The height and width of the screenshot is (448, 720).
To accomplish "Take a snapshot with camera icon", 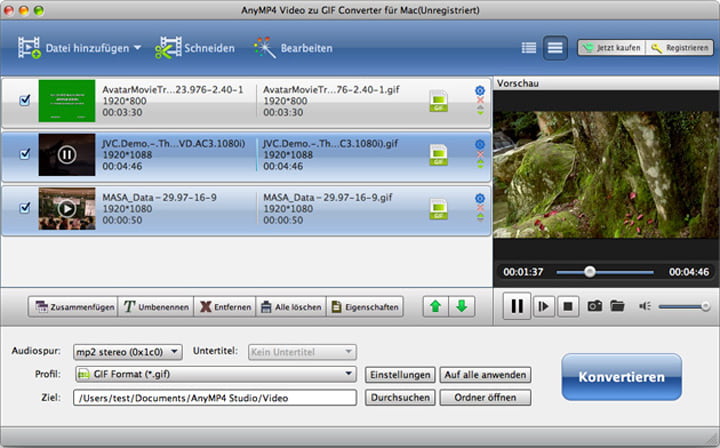I will [x=595, y=306].
